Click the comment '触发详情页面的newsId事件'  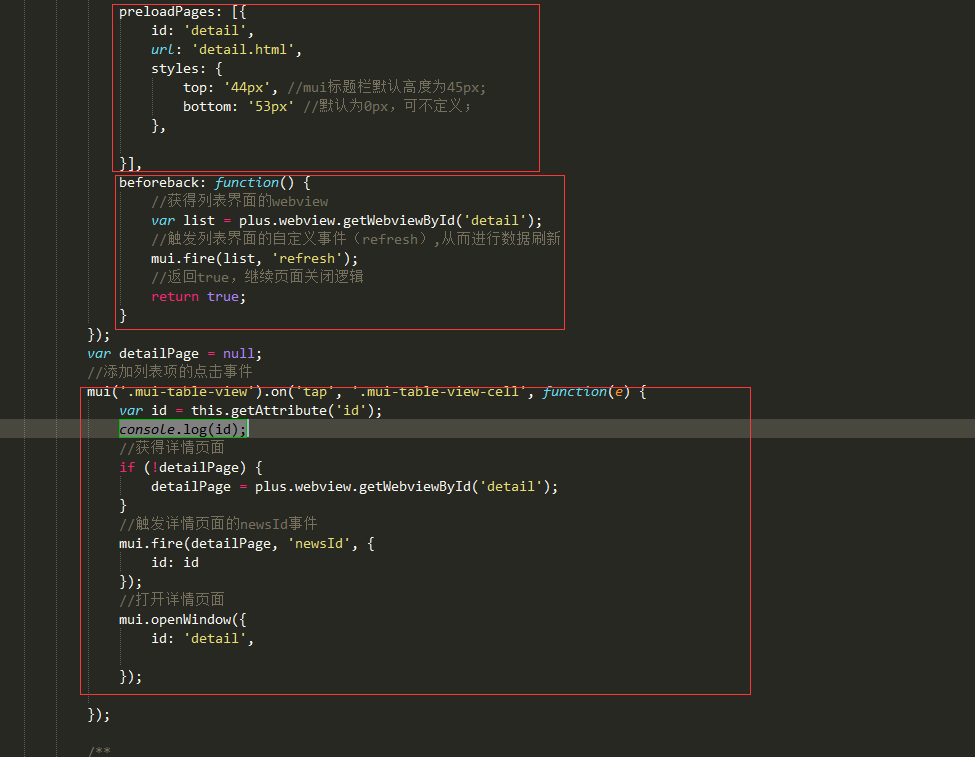click(218, 524)
